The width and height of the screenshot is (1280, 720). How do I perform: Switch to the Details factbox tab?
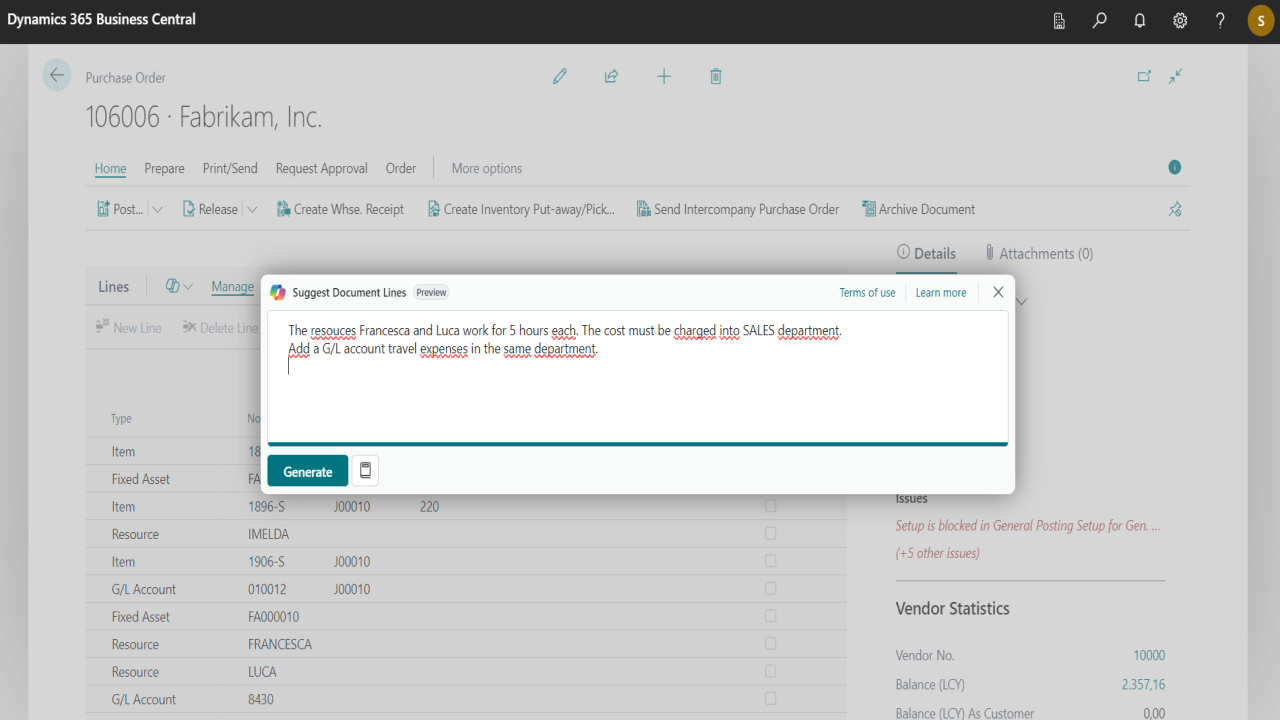927,253
